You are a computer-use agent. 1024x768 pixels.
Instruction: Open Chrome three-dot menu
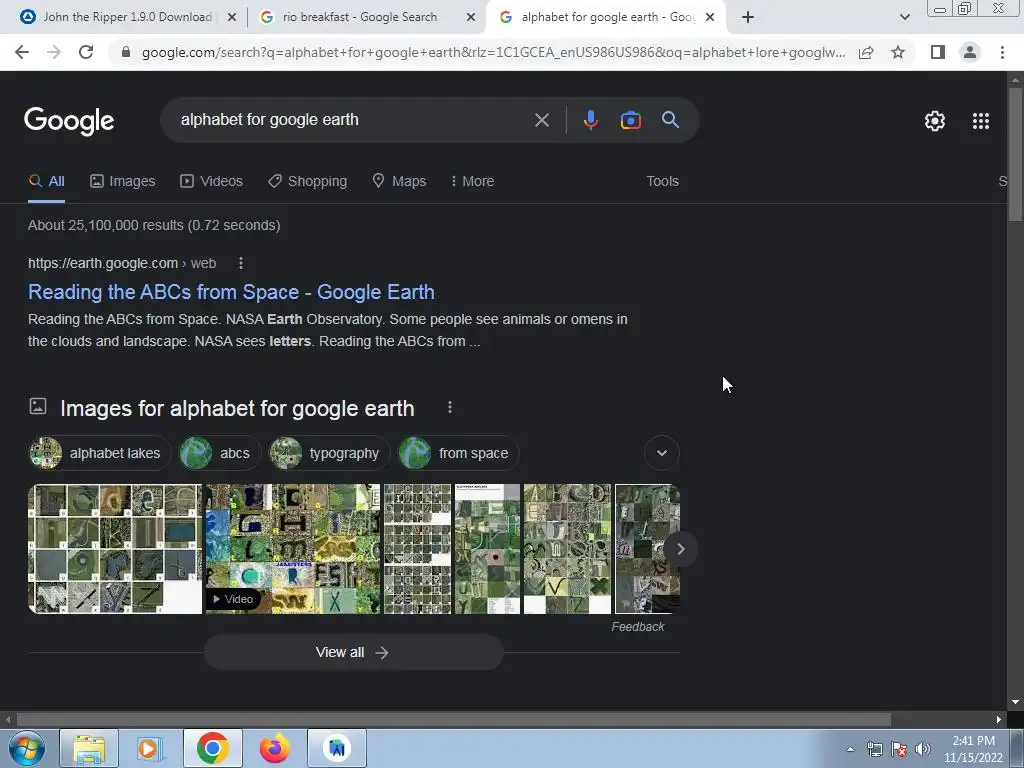point(1002,52)
